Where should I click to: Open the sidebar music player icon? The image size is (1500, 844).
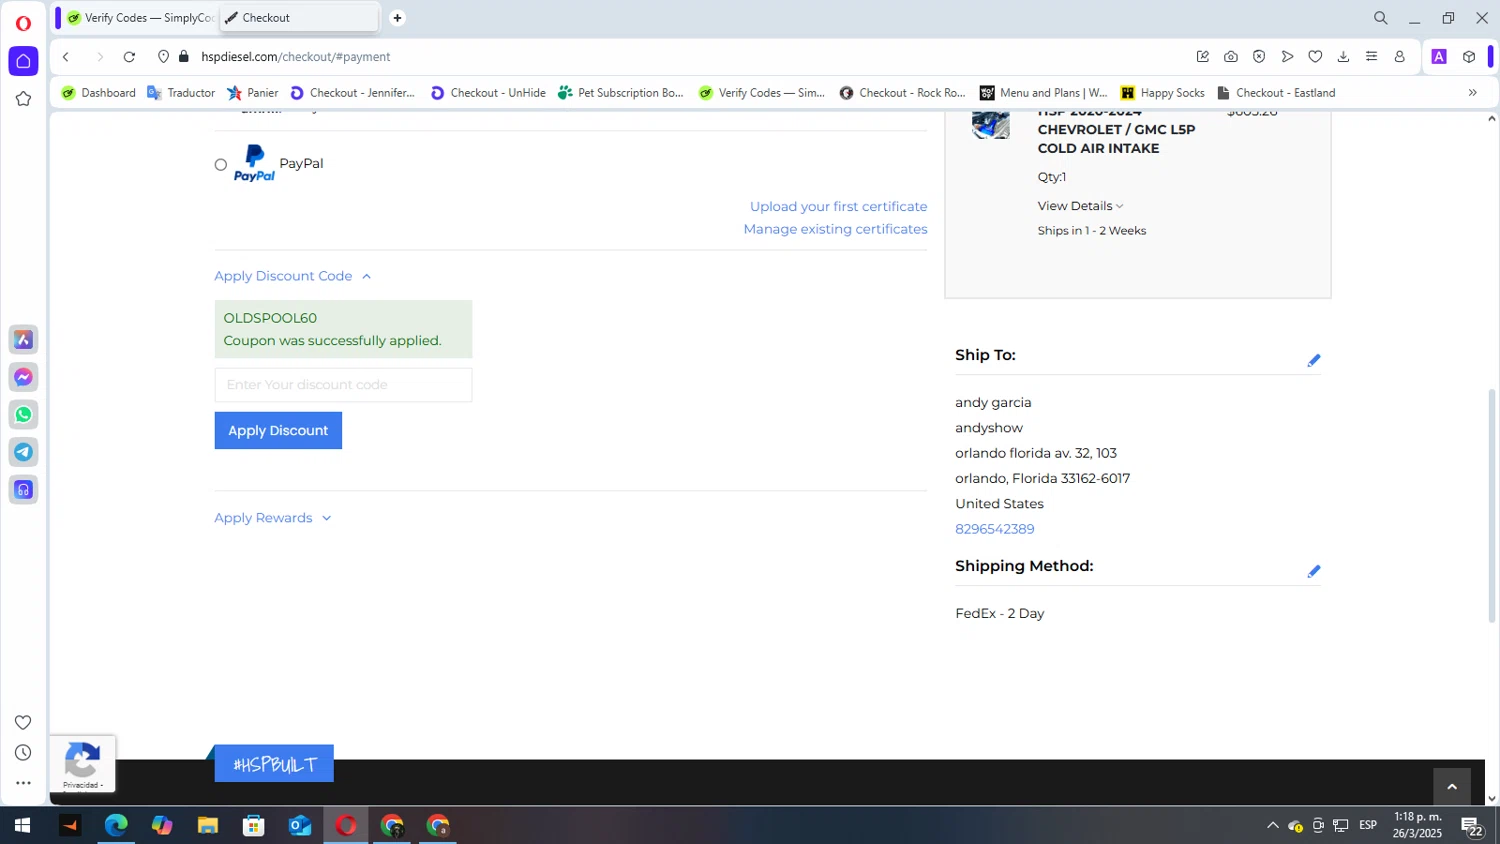pos(23,490)
